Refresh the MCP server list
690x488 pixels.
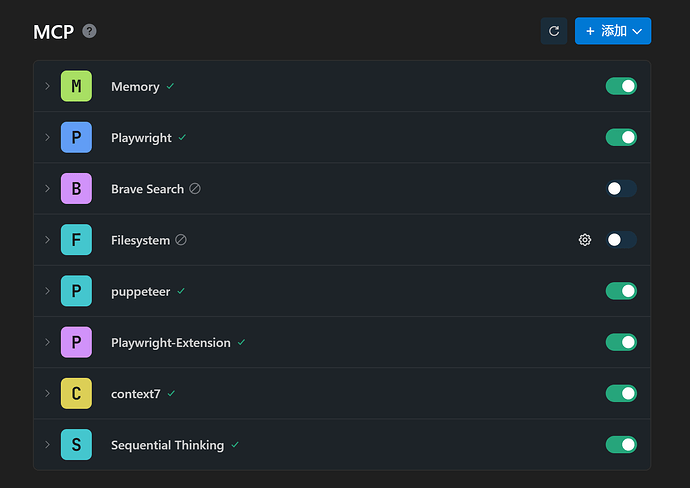(x=554, y=31)
